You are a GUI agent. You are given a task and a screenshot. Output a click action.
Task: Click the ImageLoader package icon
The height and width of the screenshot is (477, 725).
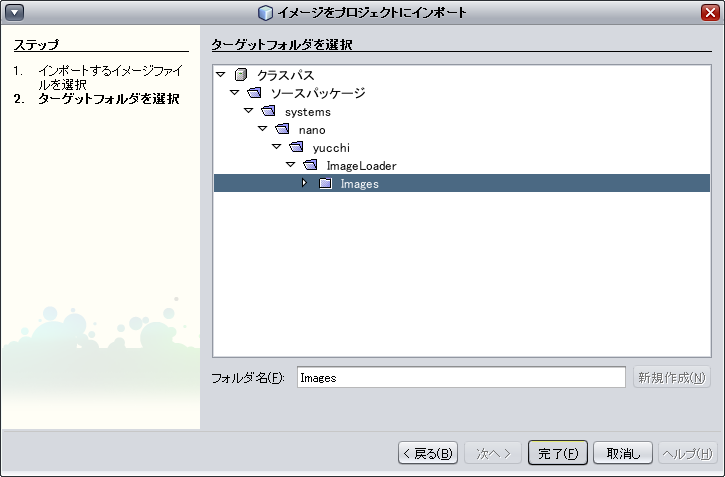[310, 165]
